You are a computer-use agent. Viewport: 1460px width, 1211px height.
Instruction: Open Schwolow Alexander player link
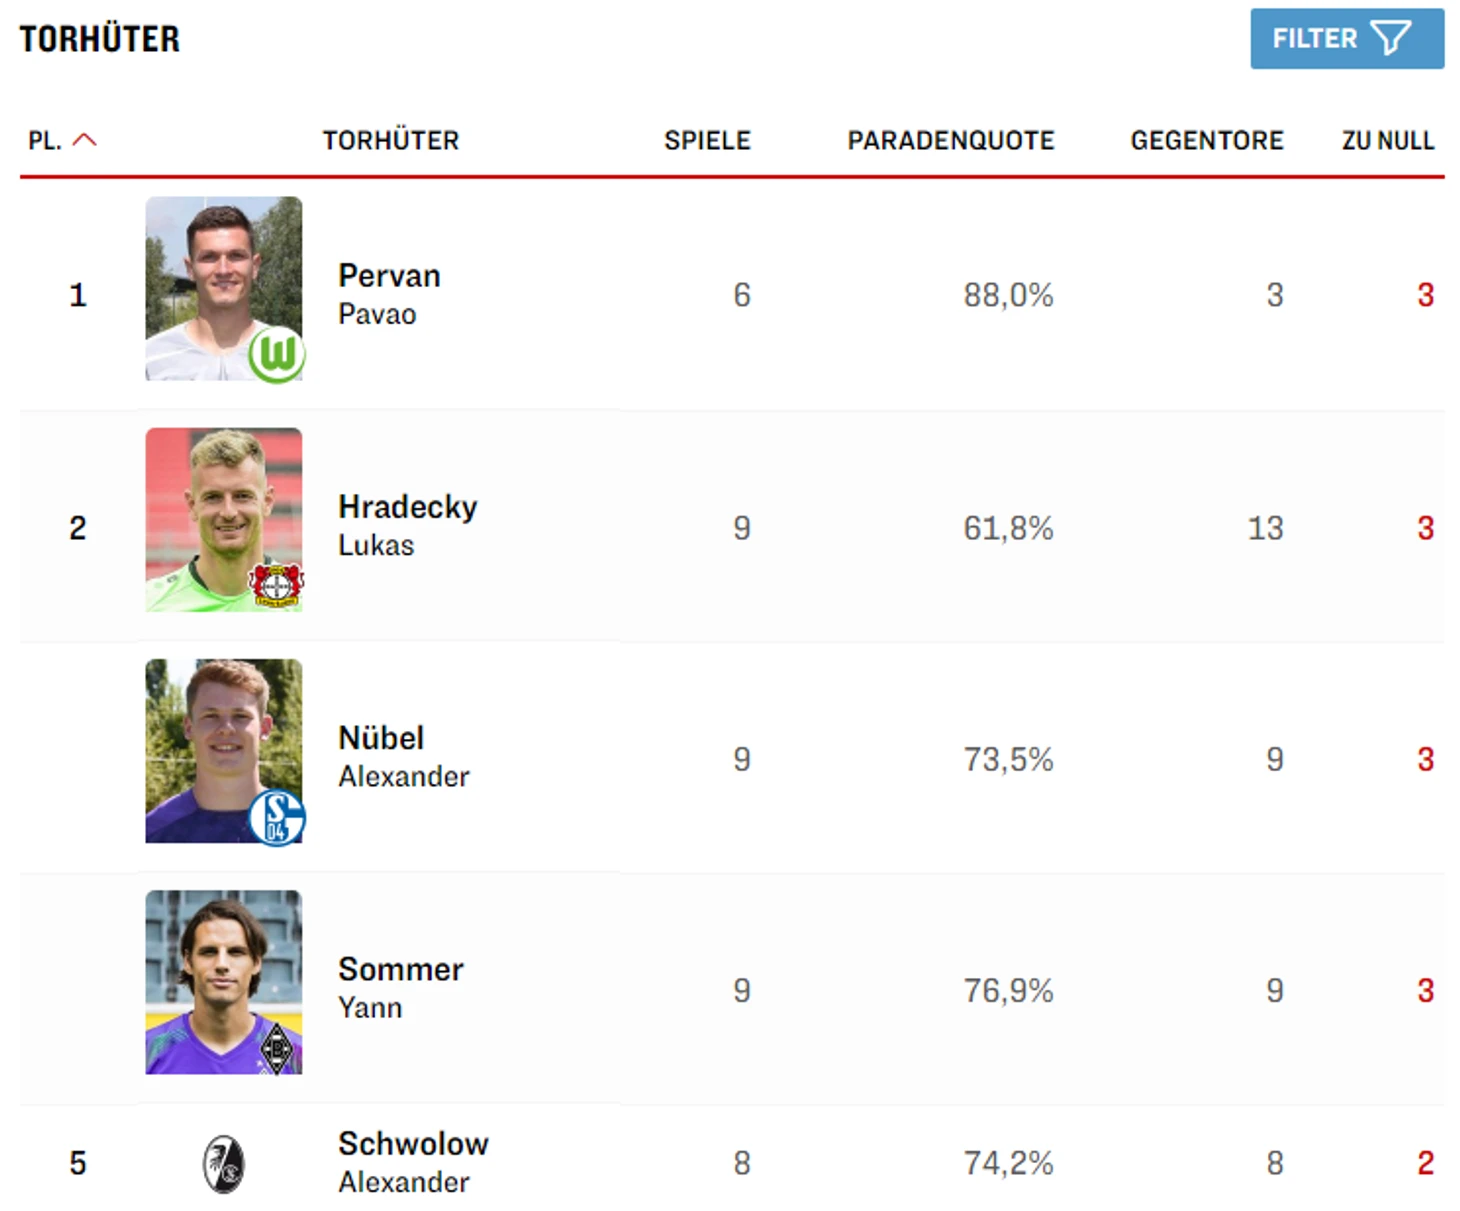pyautogui.click(x=413, y=1162)
